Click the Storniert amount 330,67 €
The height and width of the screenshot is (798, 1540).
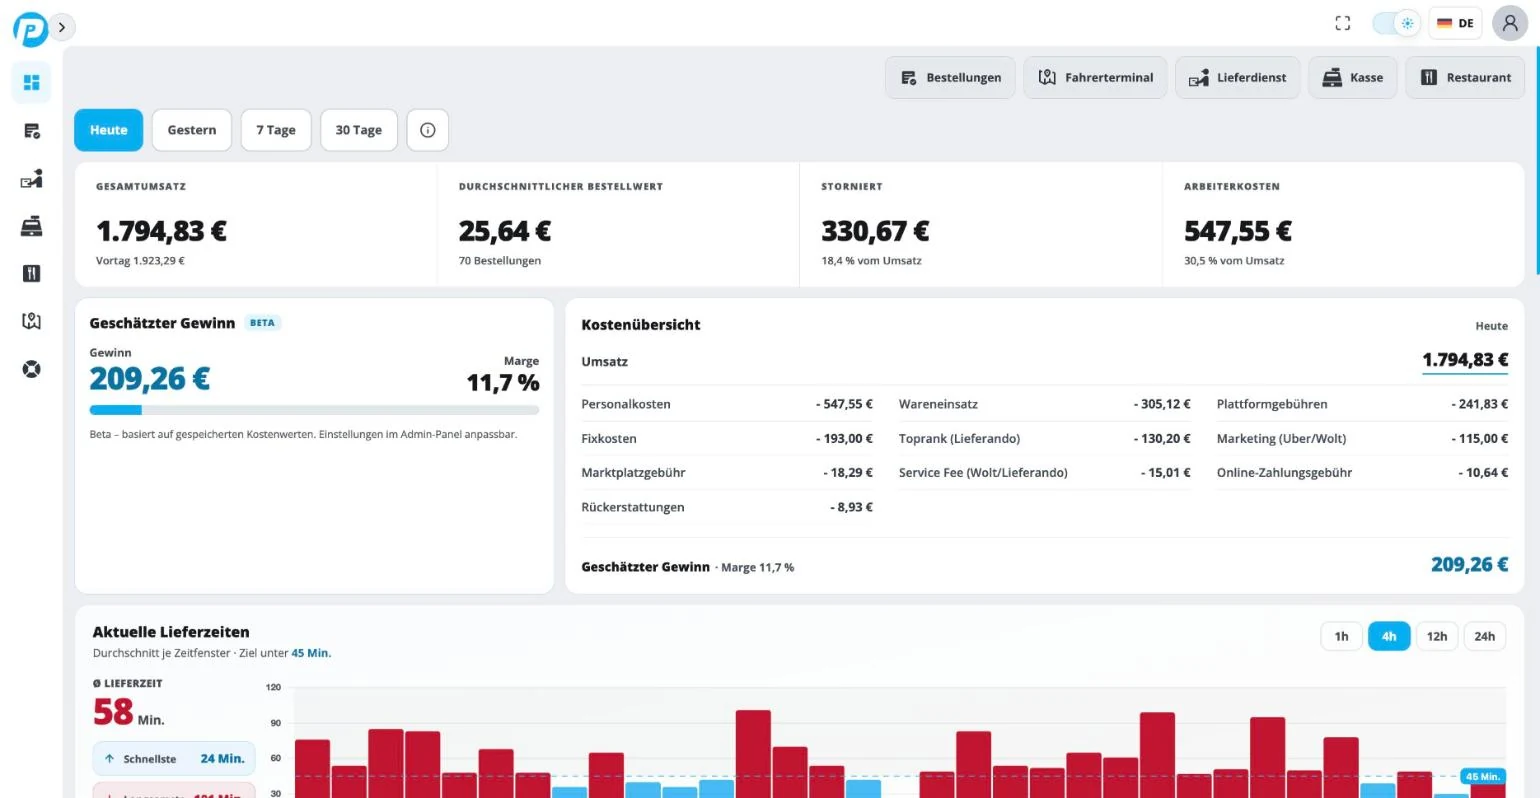tap(875, 231)
